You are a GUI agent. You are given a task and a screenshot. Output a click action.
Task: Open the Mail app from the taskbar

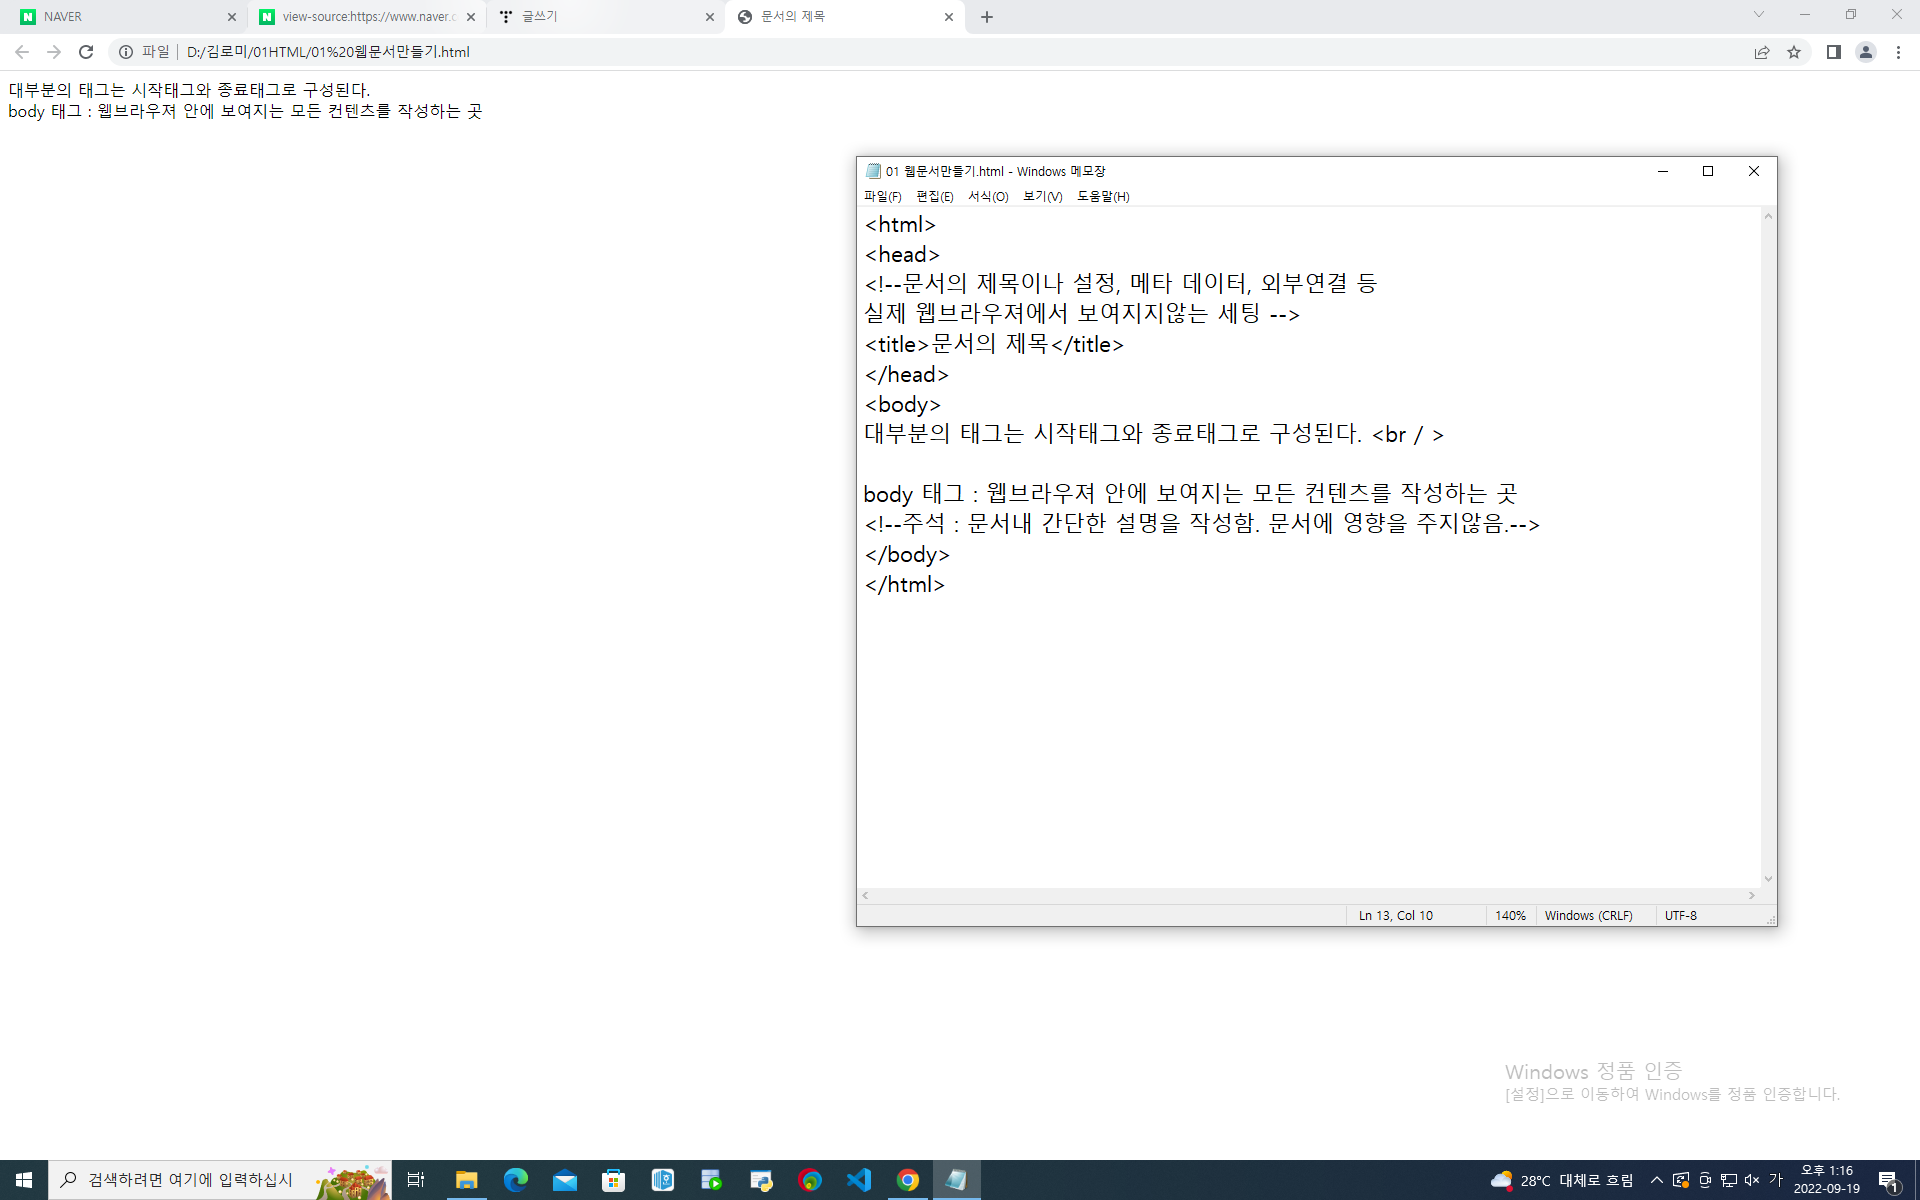tap(565, 1180)
